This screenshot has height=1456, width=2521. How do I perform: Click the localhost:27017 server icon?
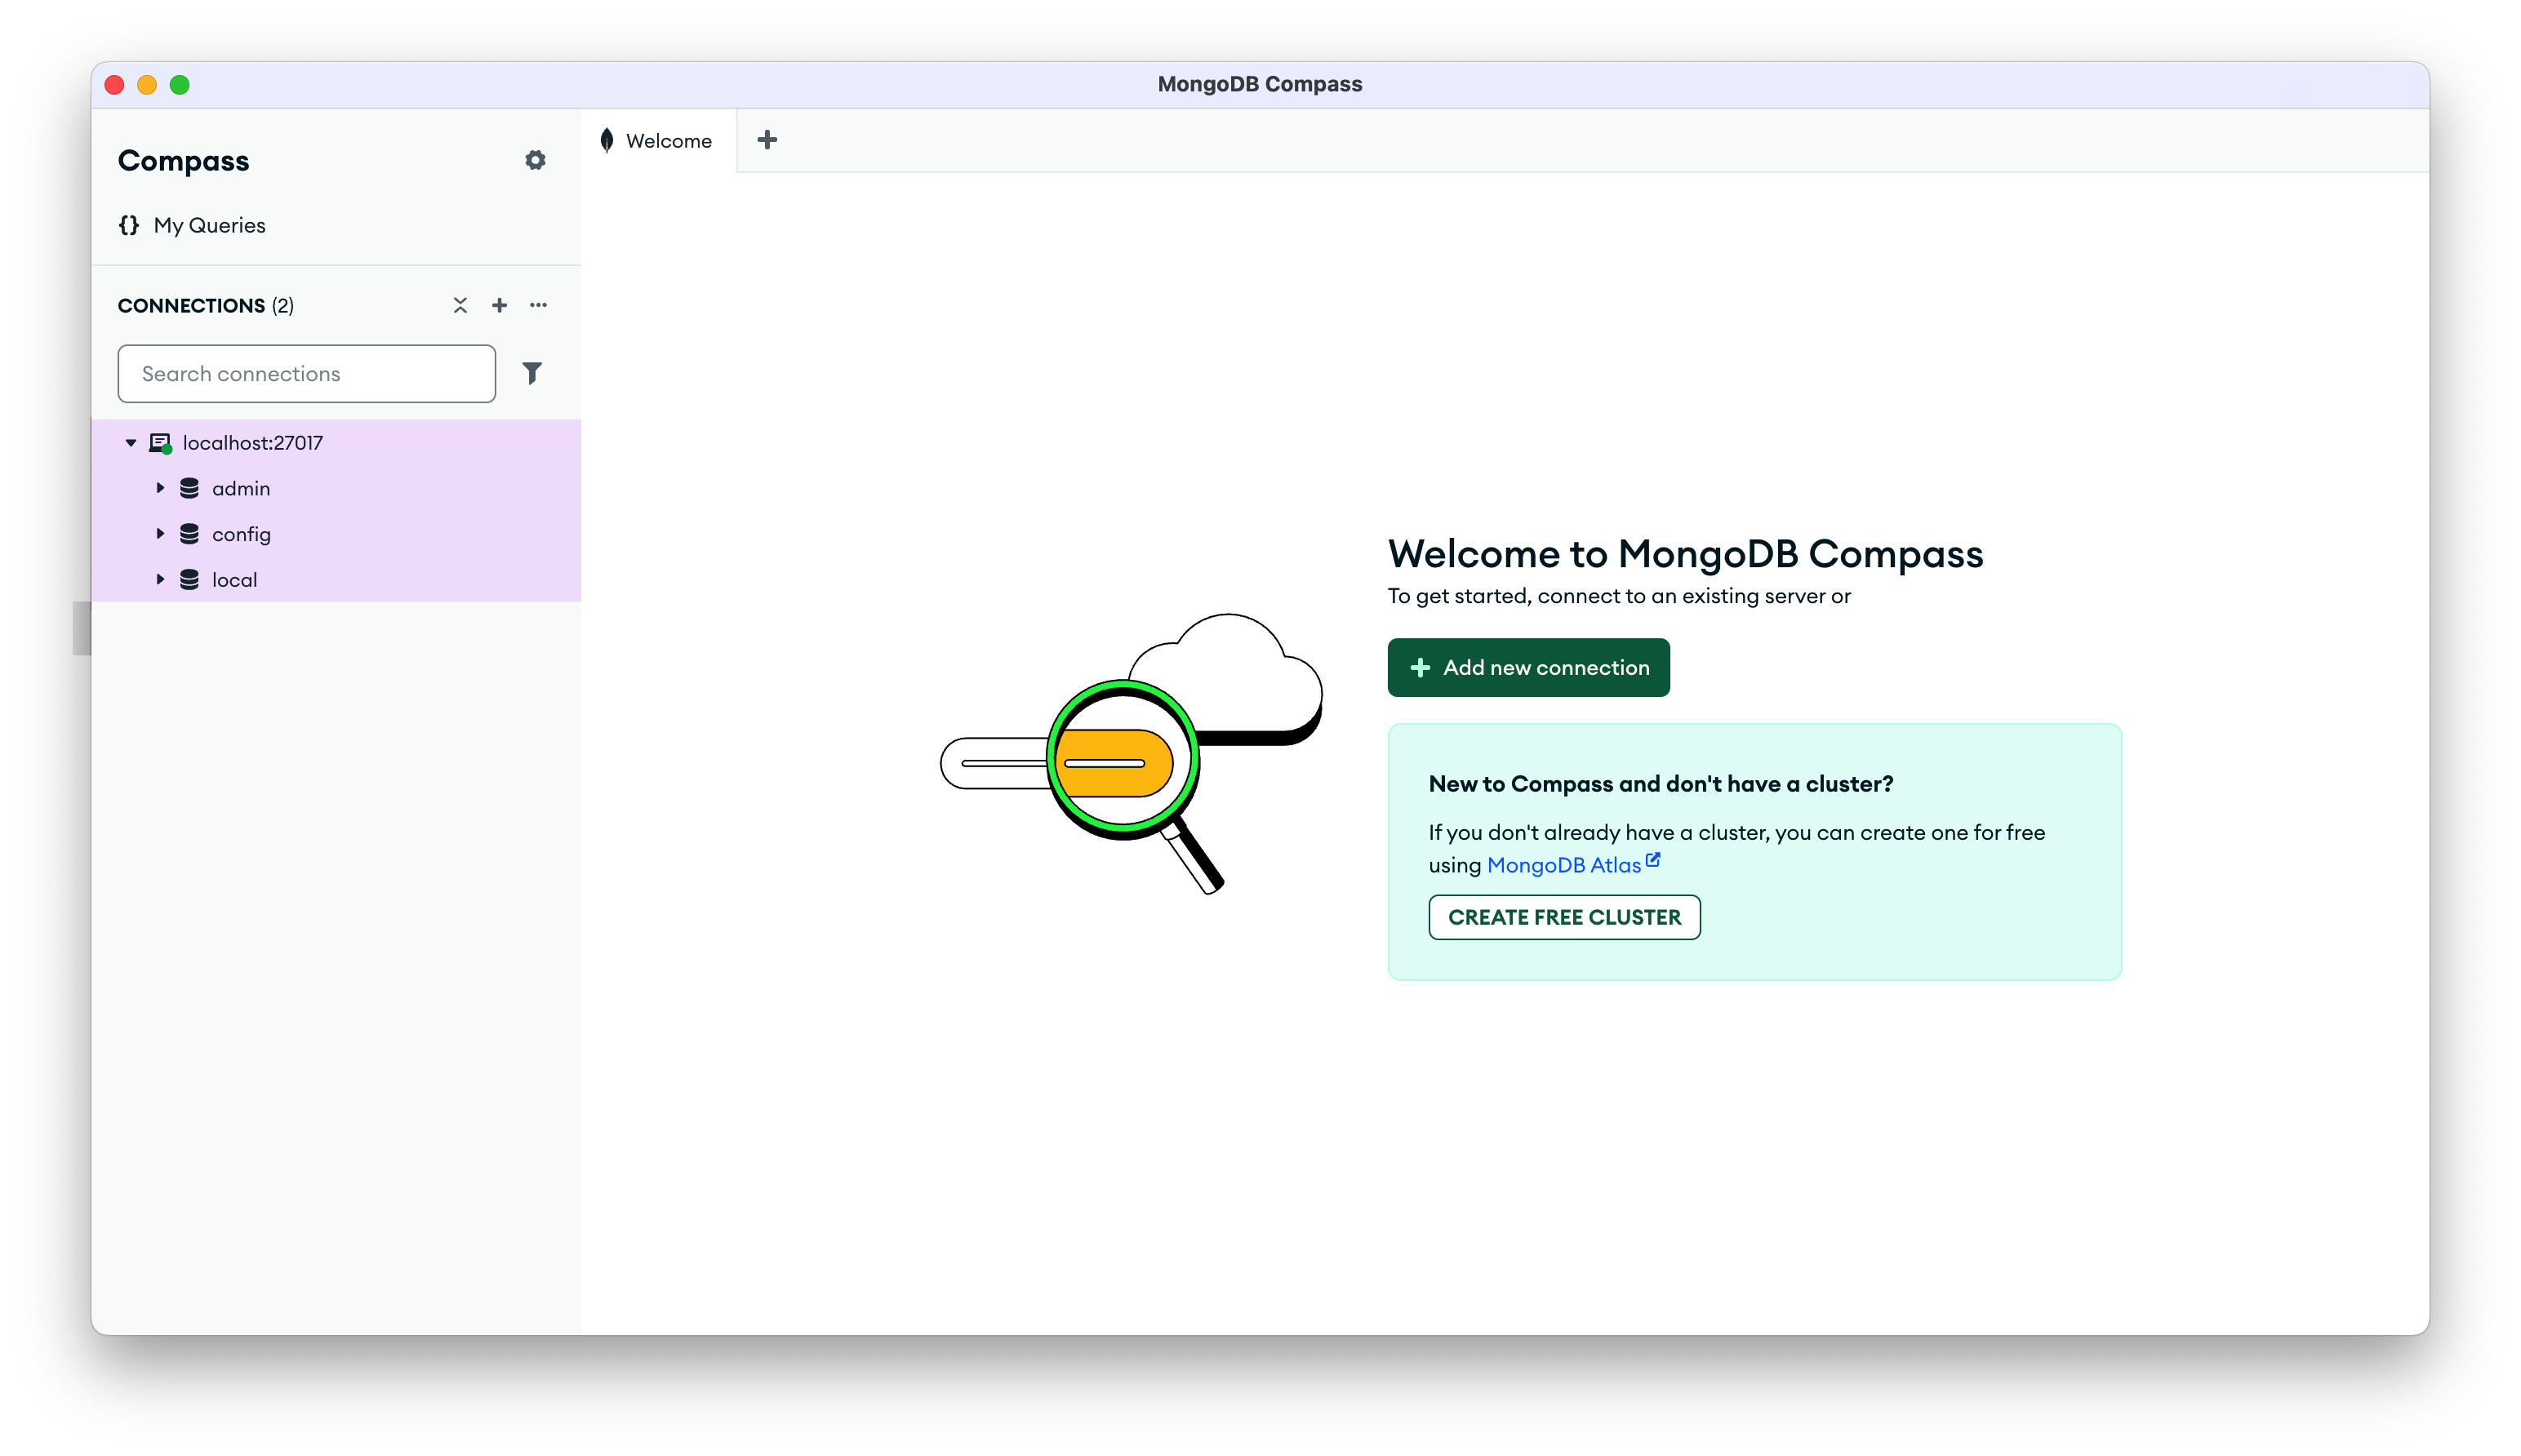[160, 443]
